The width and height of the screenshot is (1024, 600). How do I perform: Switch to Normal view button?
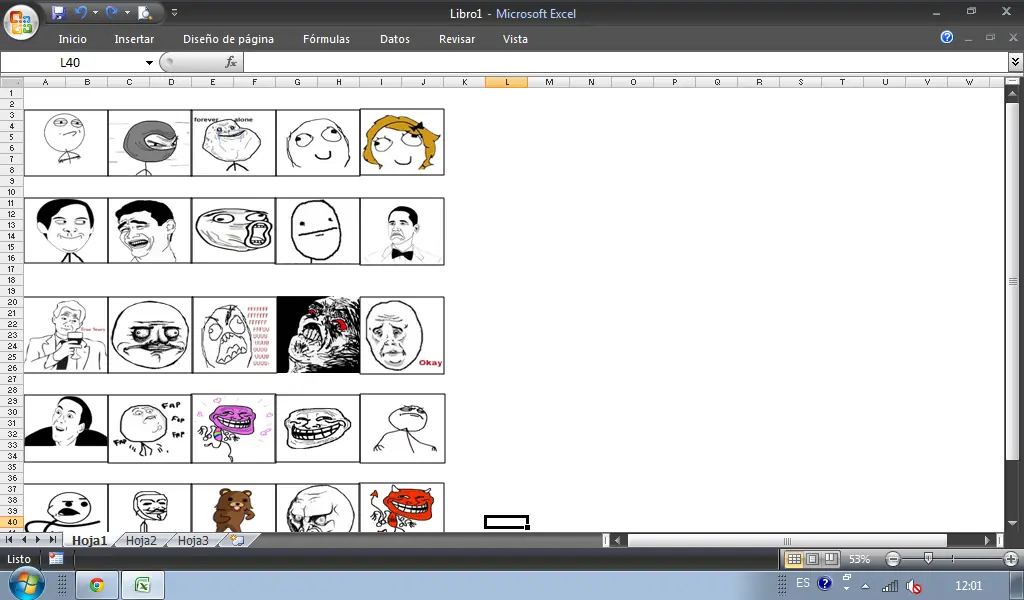click(x=794, y=560)
